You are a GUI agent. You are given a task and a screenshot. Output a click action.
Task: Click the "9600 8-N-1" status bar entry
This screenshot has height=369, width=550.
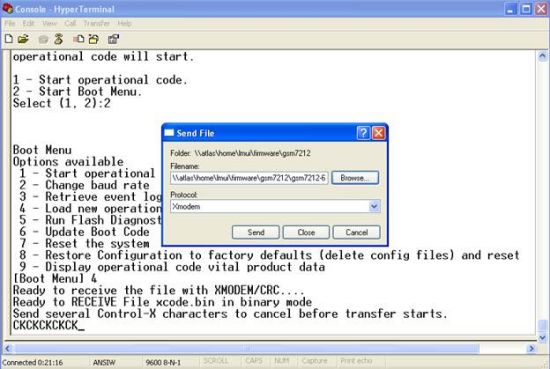tap(163, 362)
